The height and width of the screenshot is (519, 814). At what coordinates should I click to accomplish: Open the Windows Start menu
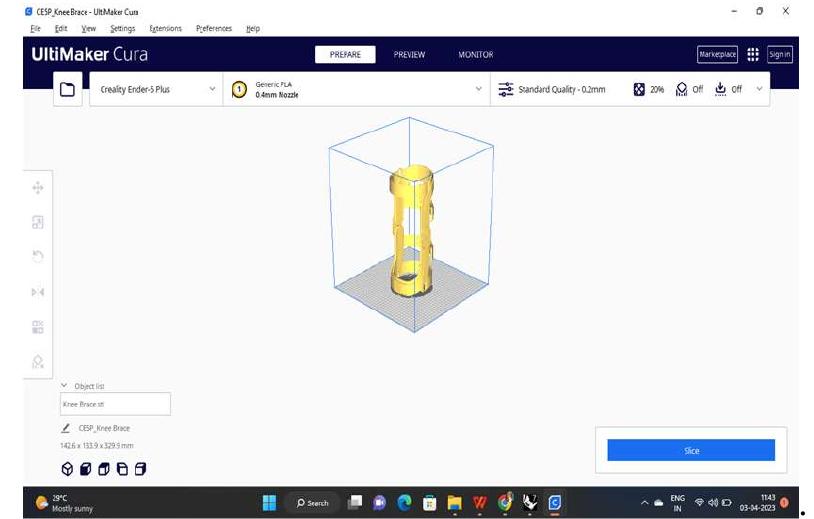(x=269, y=502)
